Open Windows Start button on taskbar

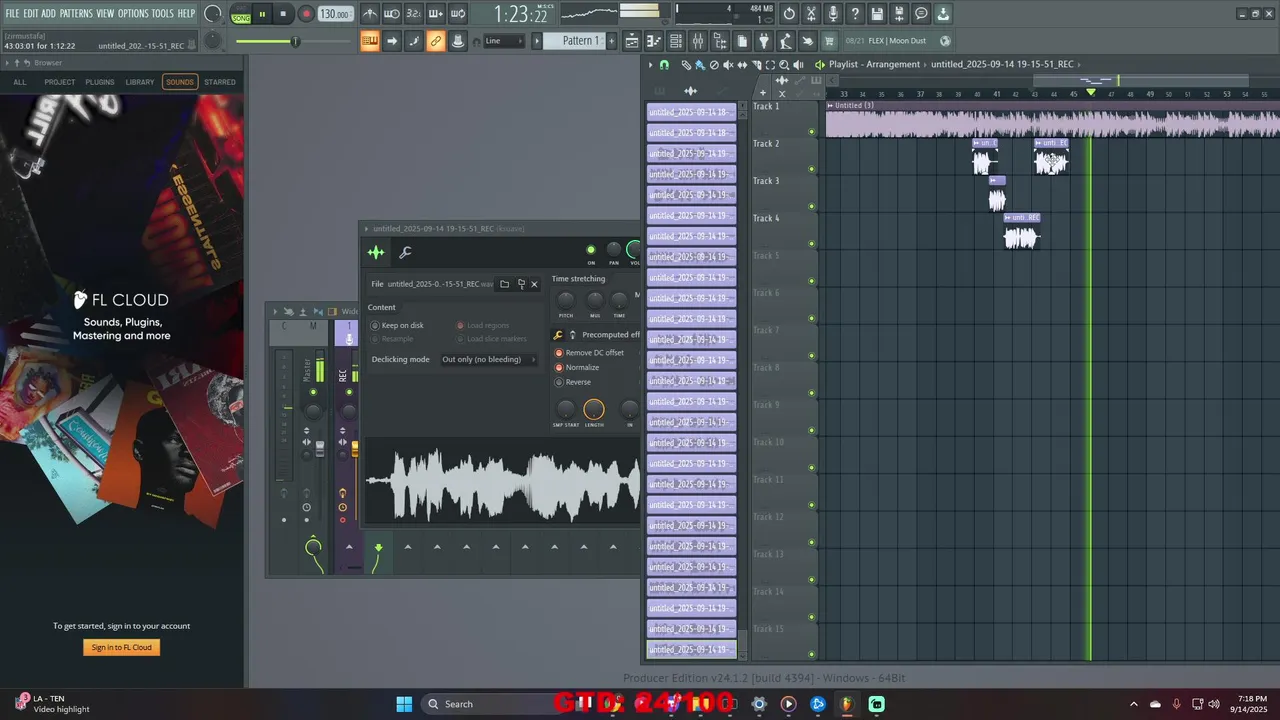point(404,704)
